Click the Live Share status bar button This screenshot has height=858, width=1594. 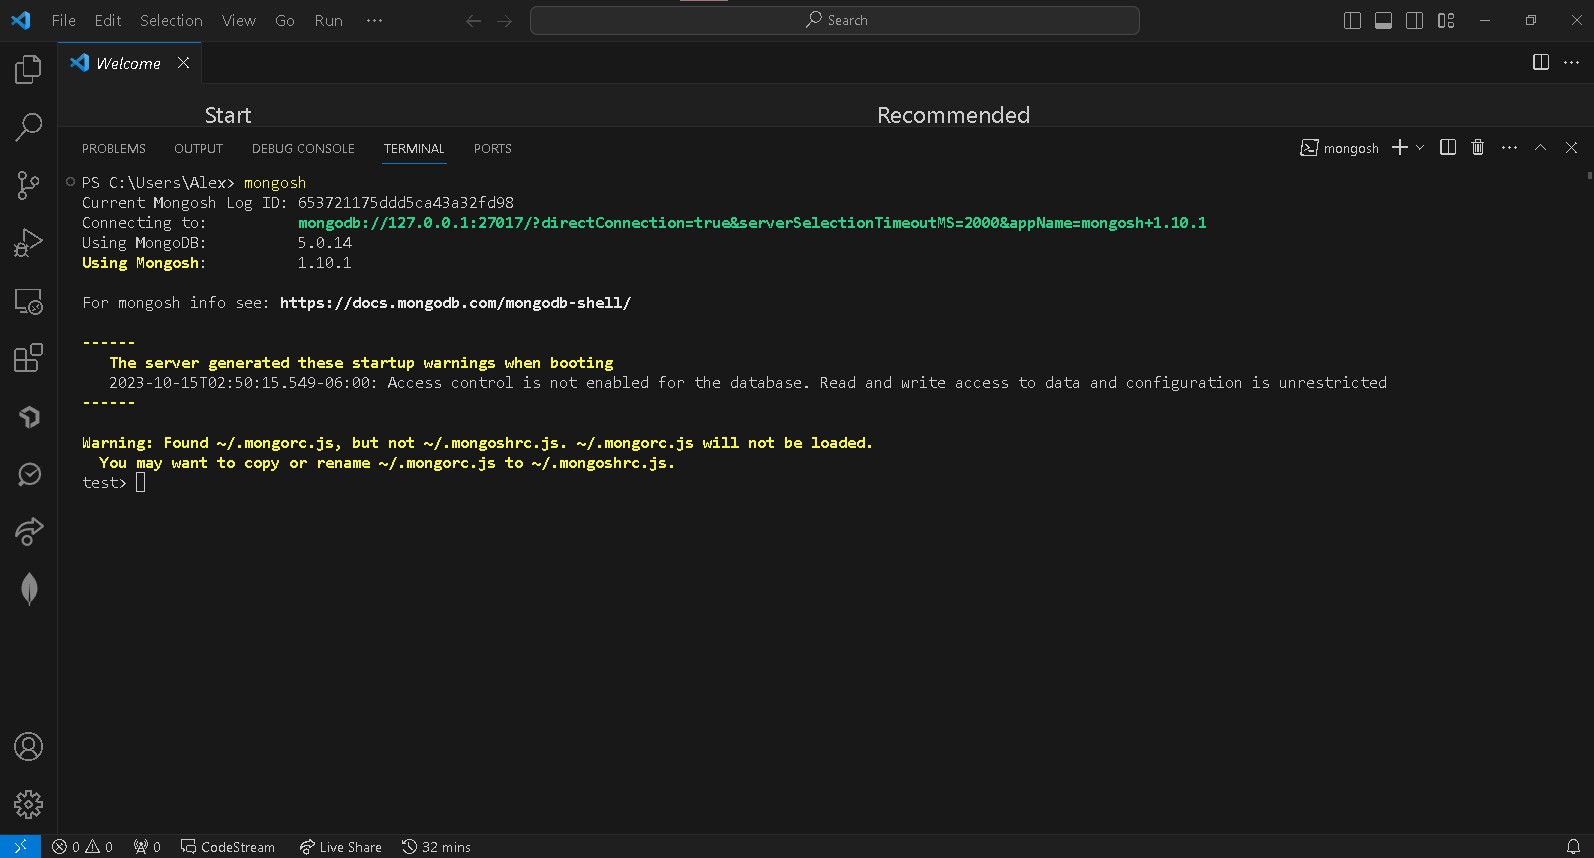(341, 847)
